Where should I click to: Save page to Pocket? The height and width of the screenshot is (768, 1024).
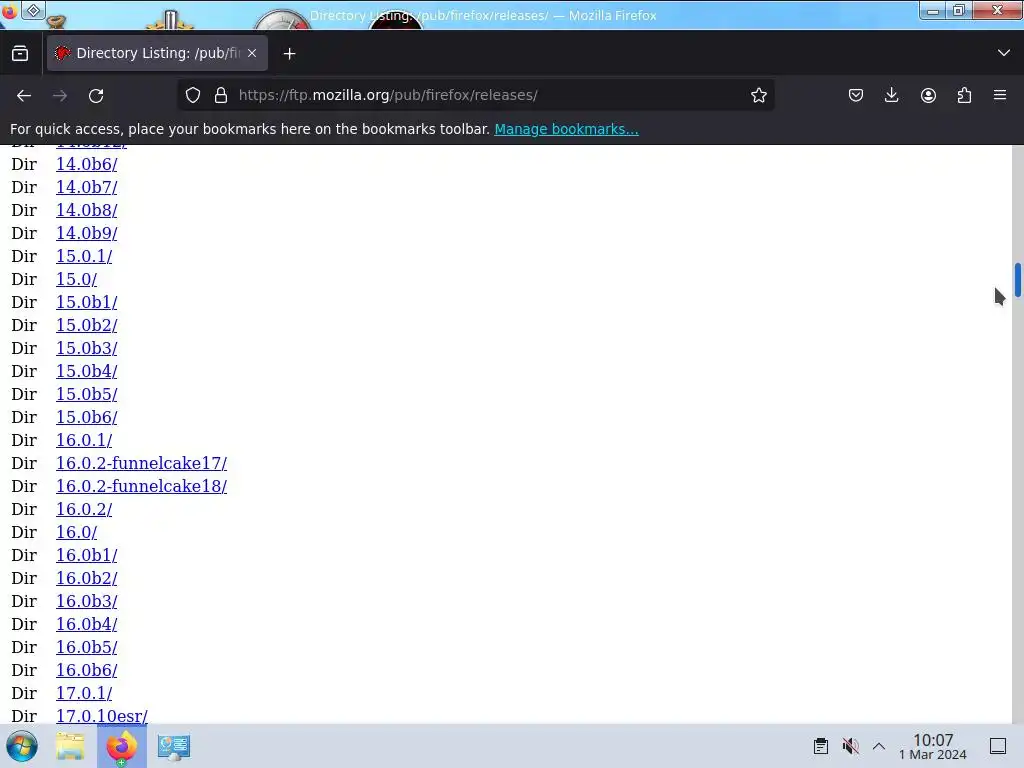(856, 95)
